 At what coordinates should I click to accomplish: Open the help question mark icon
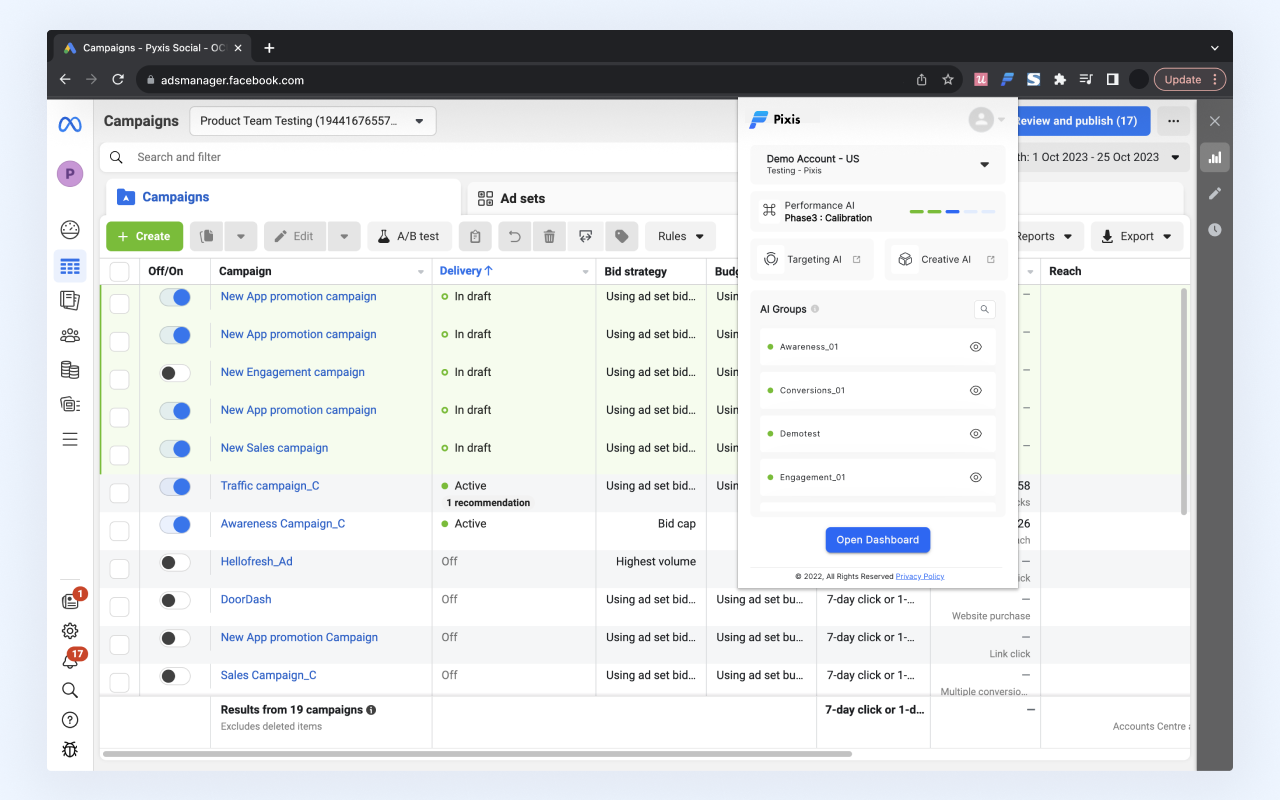(x=70, y=720)
